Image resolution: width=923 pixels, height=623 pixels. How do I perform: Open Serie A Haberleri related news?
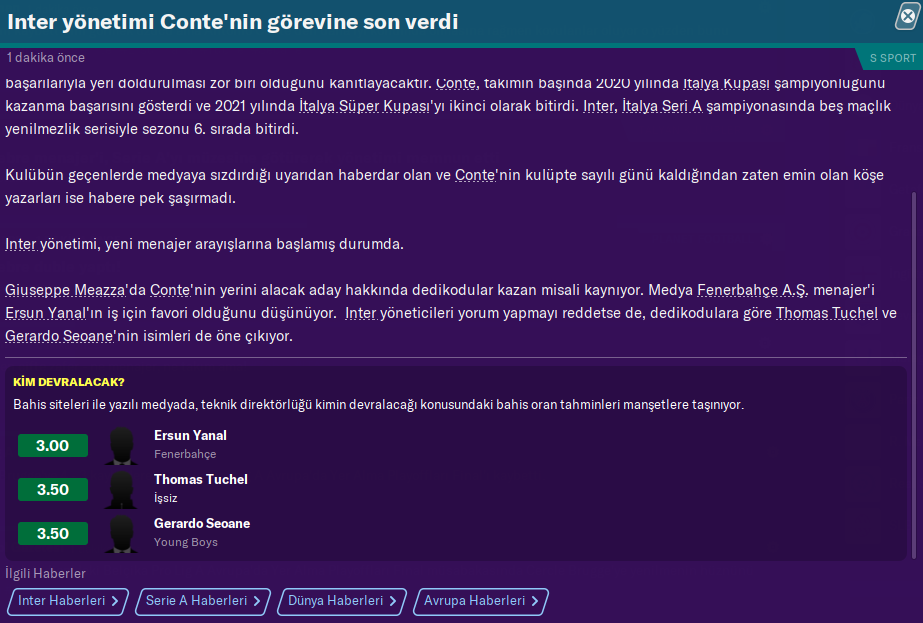click(x=203, y=601)
